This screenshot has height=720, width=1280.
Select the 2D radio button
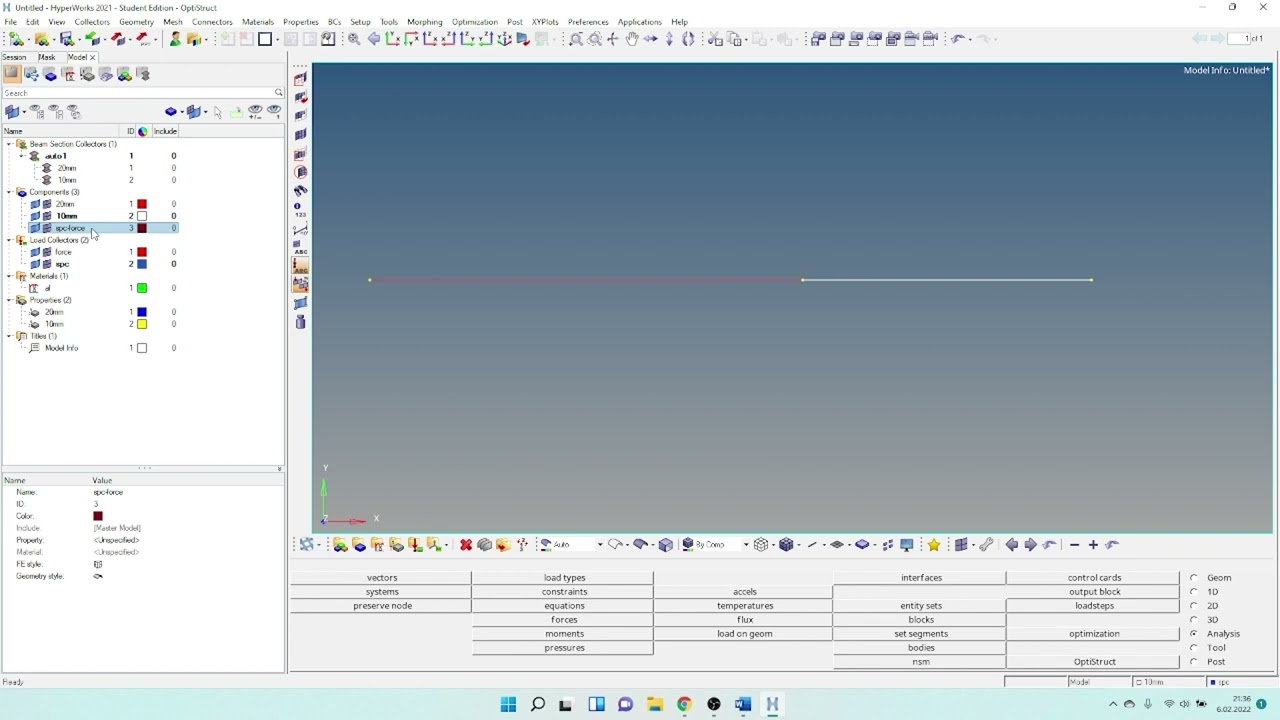coord(1193,606)
